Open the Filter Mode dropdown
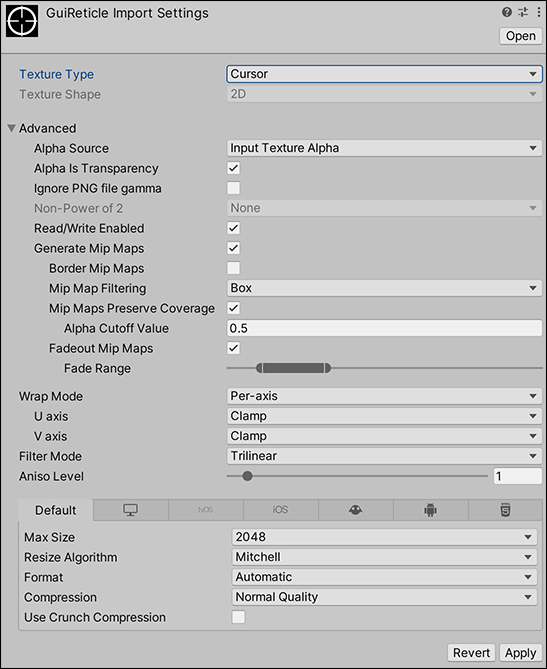This screenshot has width=547, height=669. pyautogui.click(x=384, y=456)
